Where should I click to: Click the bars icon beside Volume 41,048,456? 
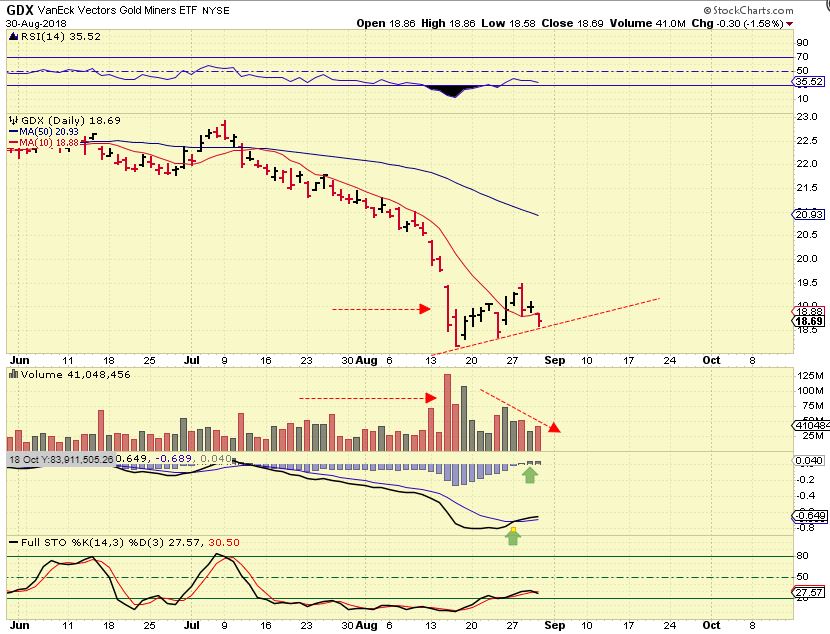[14, 375]
